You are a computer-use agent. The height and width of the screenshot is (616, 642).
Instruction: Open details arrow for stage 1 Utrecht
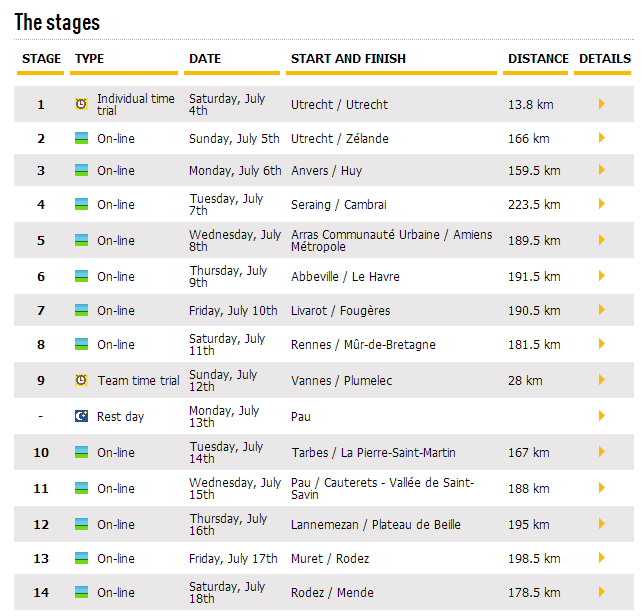point(601,104)
